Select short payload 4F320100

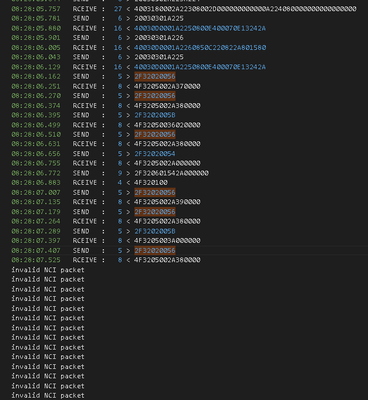151,182
